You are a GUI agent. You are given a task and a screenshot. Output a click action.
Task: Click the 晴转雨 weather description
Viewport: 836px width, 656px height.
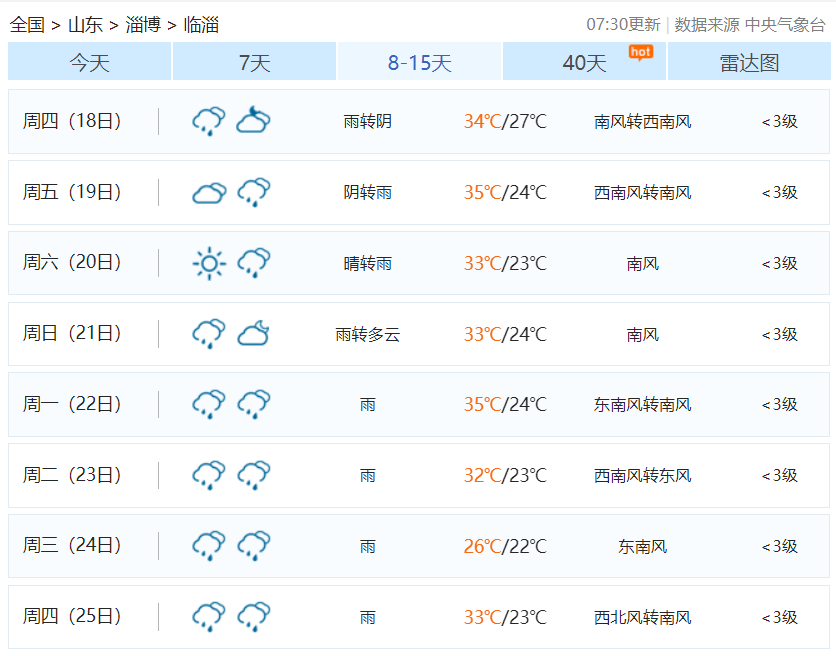click(x=367, y=263)
